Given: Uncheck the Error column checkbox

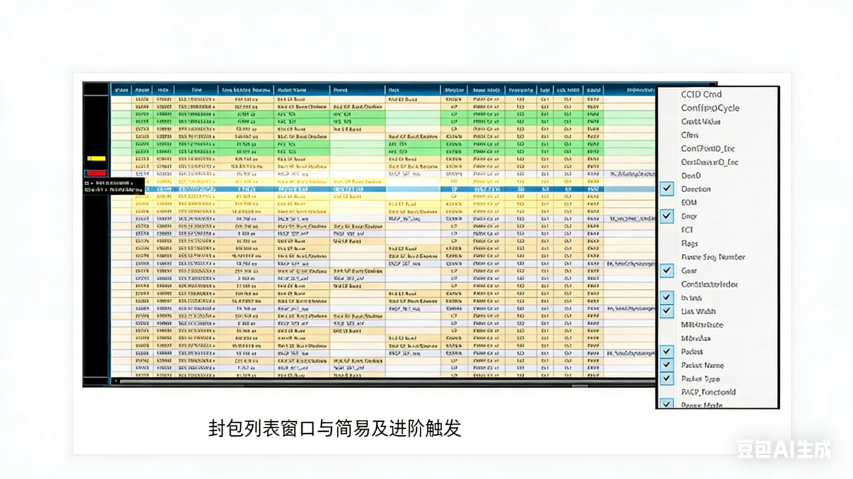Looking at the screenshot, I should [667, 216].
